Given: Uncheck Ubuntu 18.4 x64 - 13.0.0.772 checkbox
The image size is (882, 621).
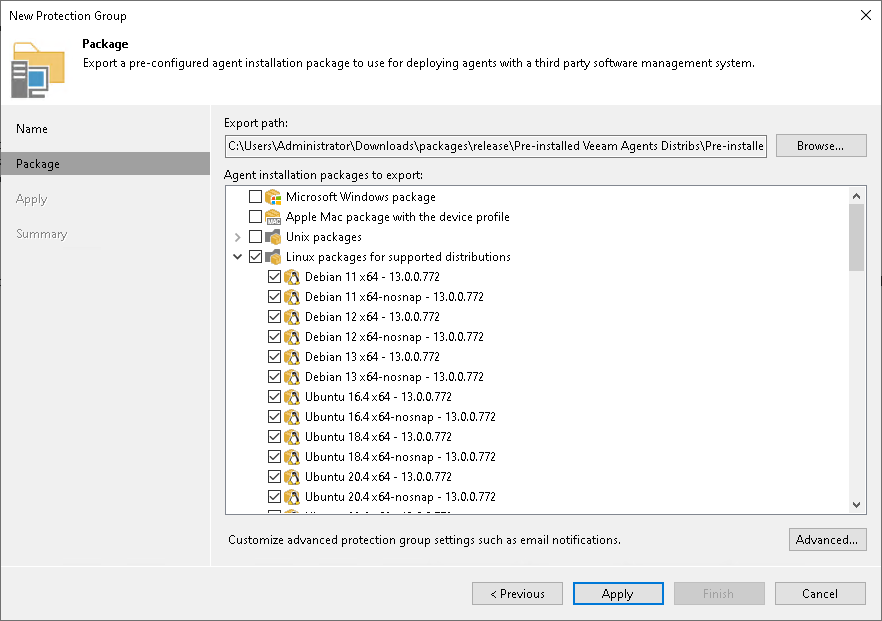Looking at the screenshot, I should (274, 436).
